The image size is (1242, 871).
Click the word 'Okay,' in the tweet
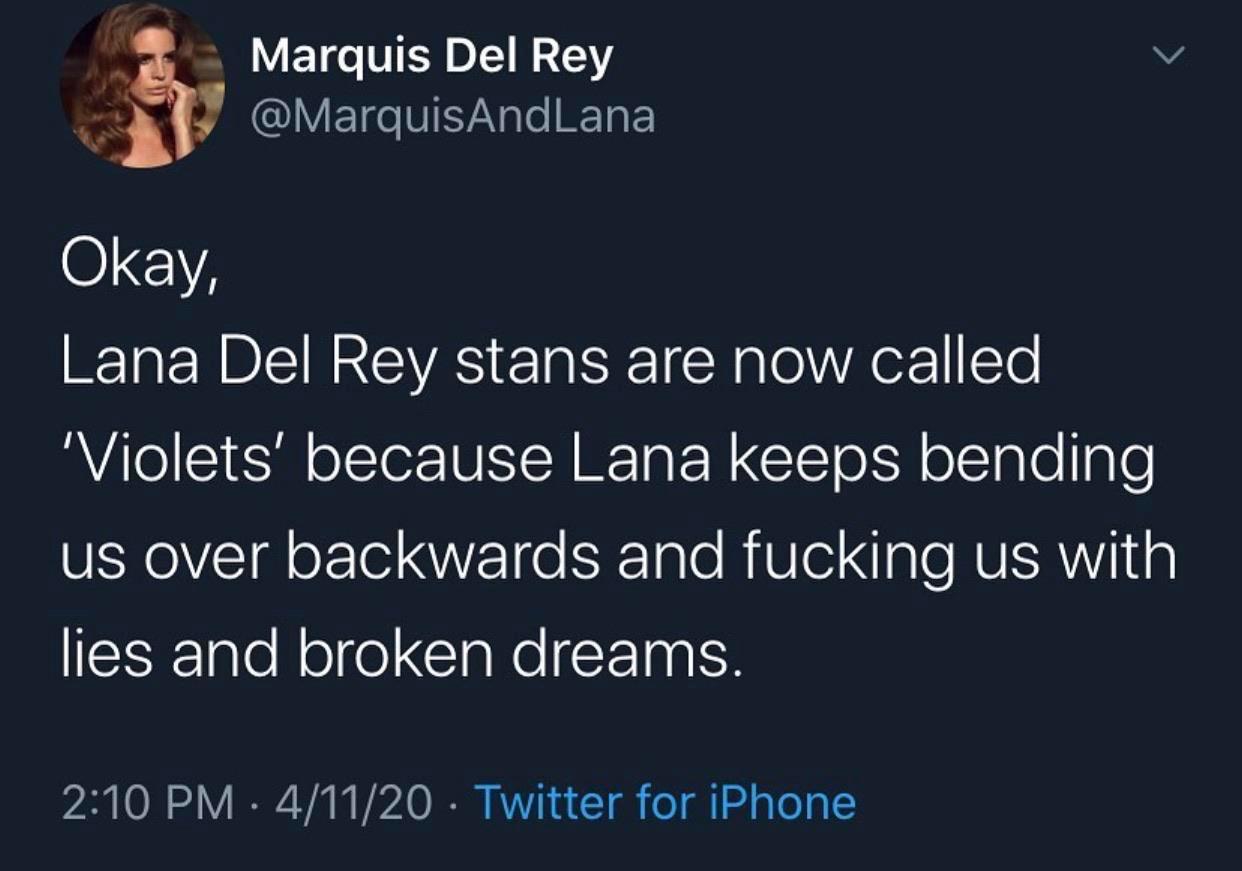[138, 265]
